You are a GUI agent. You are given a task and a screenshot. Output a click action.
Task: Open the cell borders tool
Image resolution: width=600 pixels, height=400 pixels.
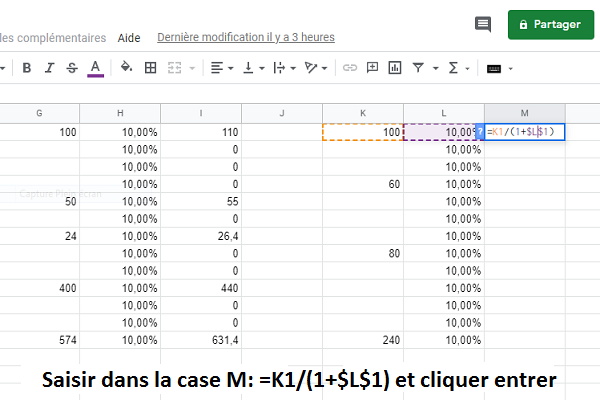click(x=151, y=68)
